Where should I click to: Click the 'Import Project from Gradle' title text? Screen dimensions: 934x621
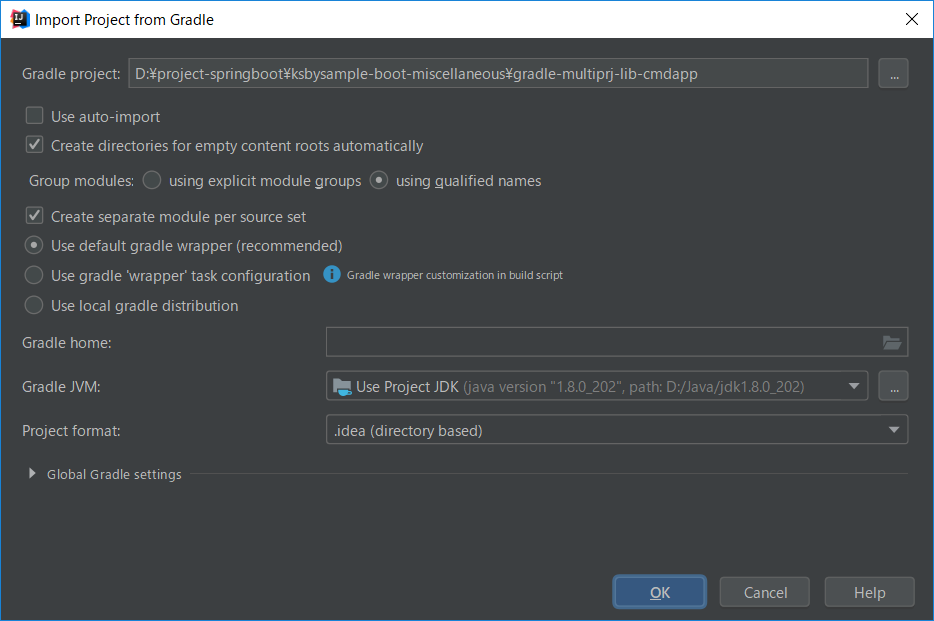124,20
